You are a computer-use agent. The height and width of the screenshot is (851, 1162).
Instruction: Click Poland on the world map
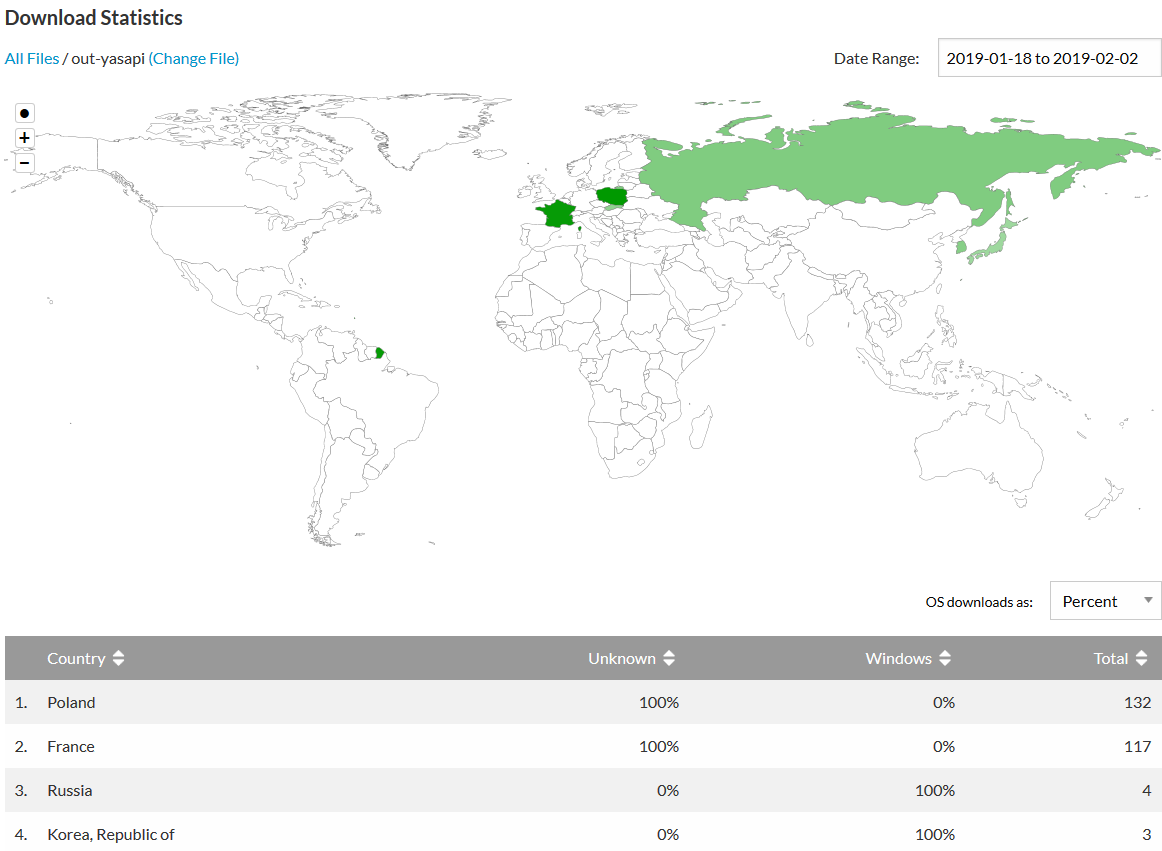point(610,196)
